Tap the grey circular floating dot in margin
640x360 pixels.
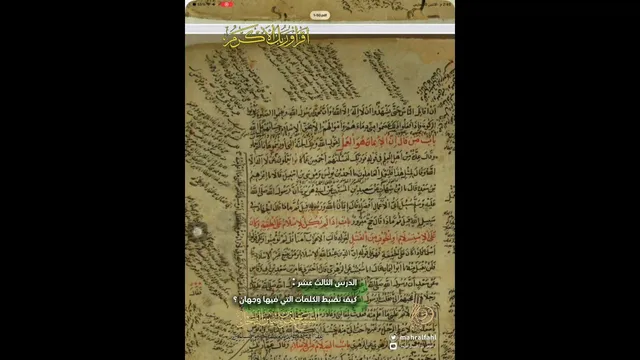pyautogui.click(x=198, y=231)
